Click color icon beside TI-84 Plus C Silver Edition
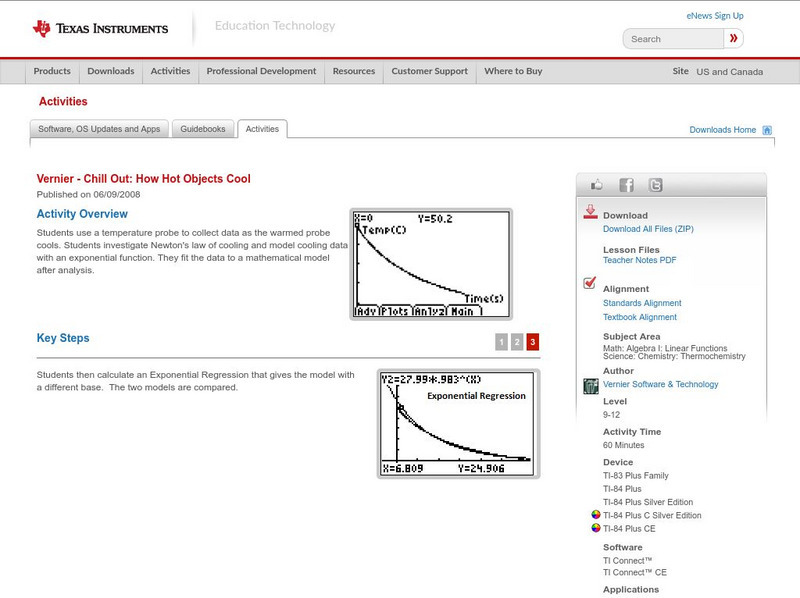 (x=595, y=514)
